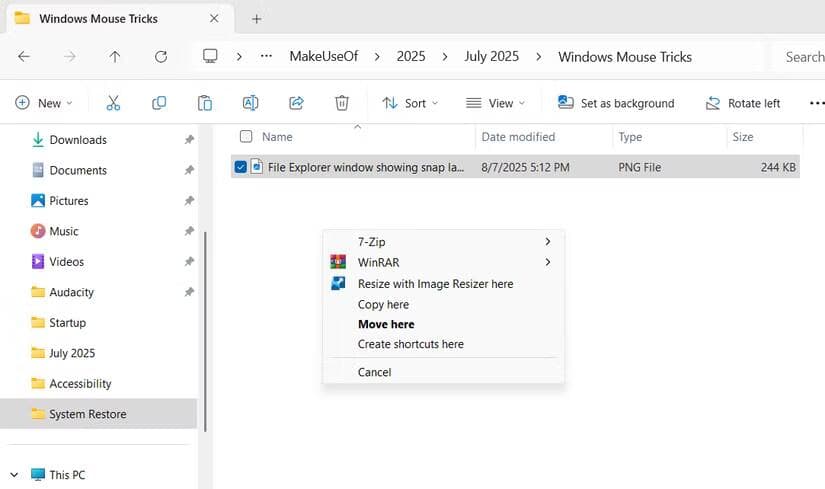
Task: Navigate to 2025 folder in breadcrumb
Action: pos(411,56)
